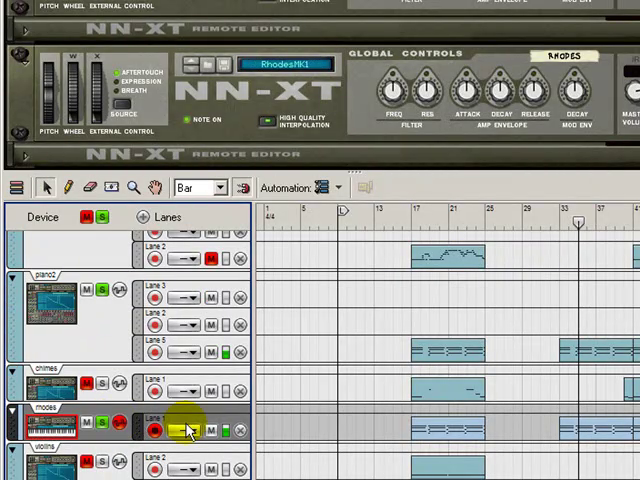Select the piano2 device thumbnail
640x480 pixels.
point(52,304)
